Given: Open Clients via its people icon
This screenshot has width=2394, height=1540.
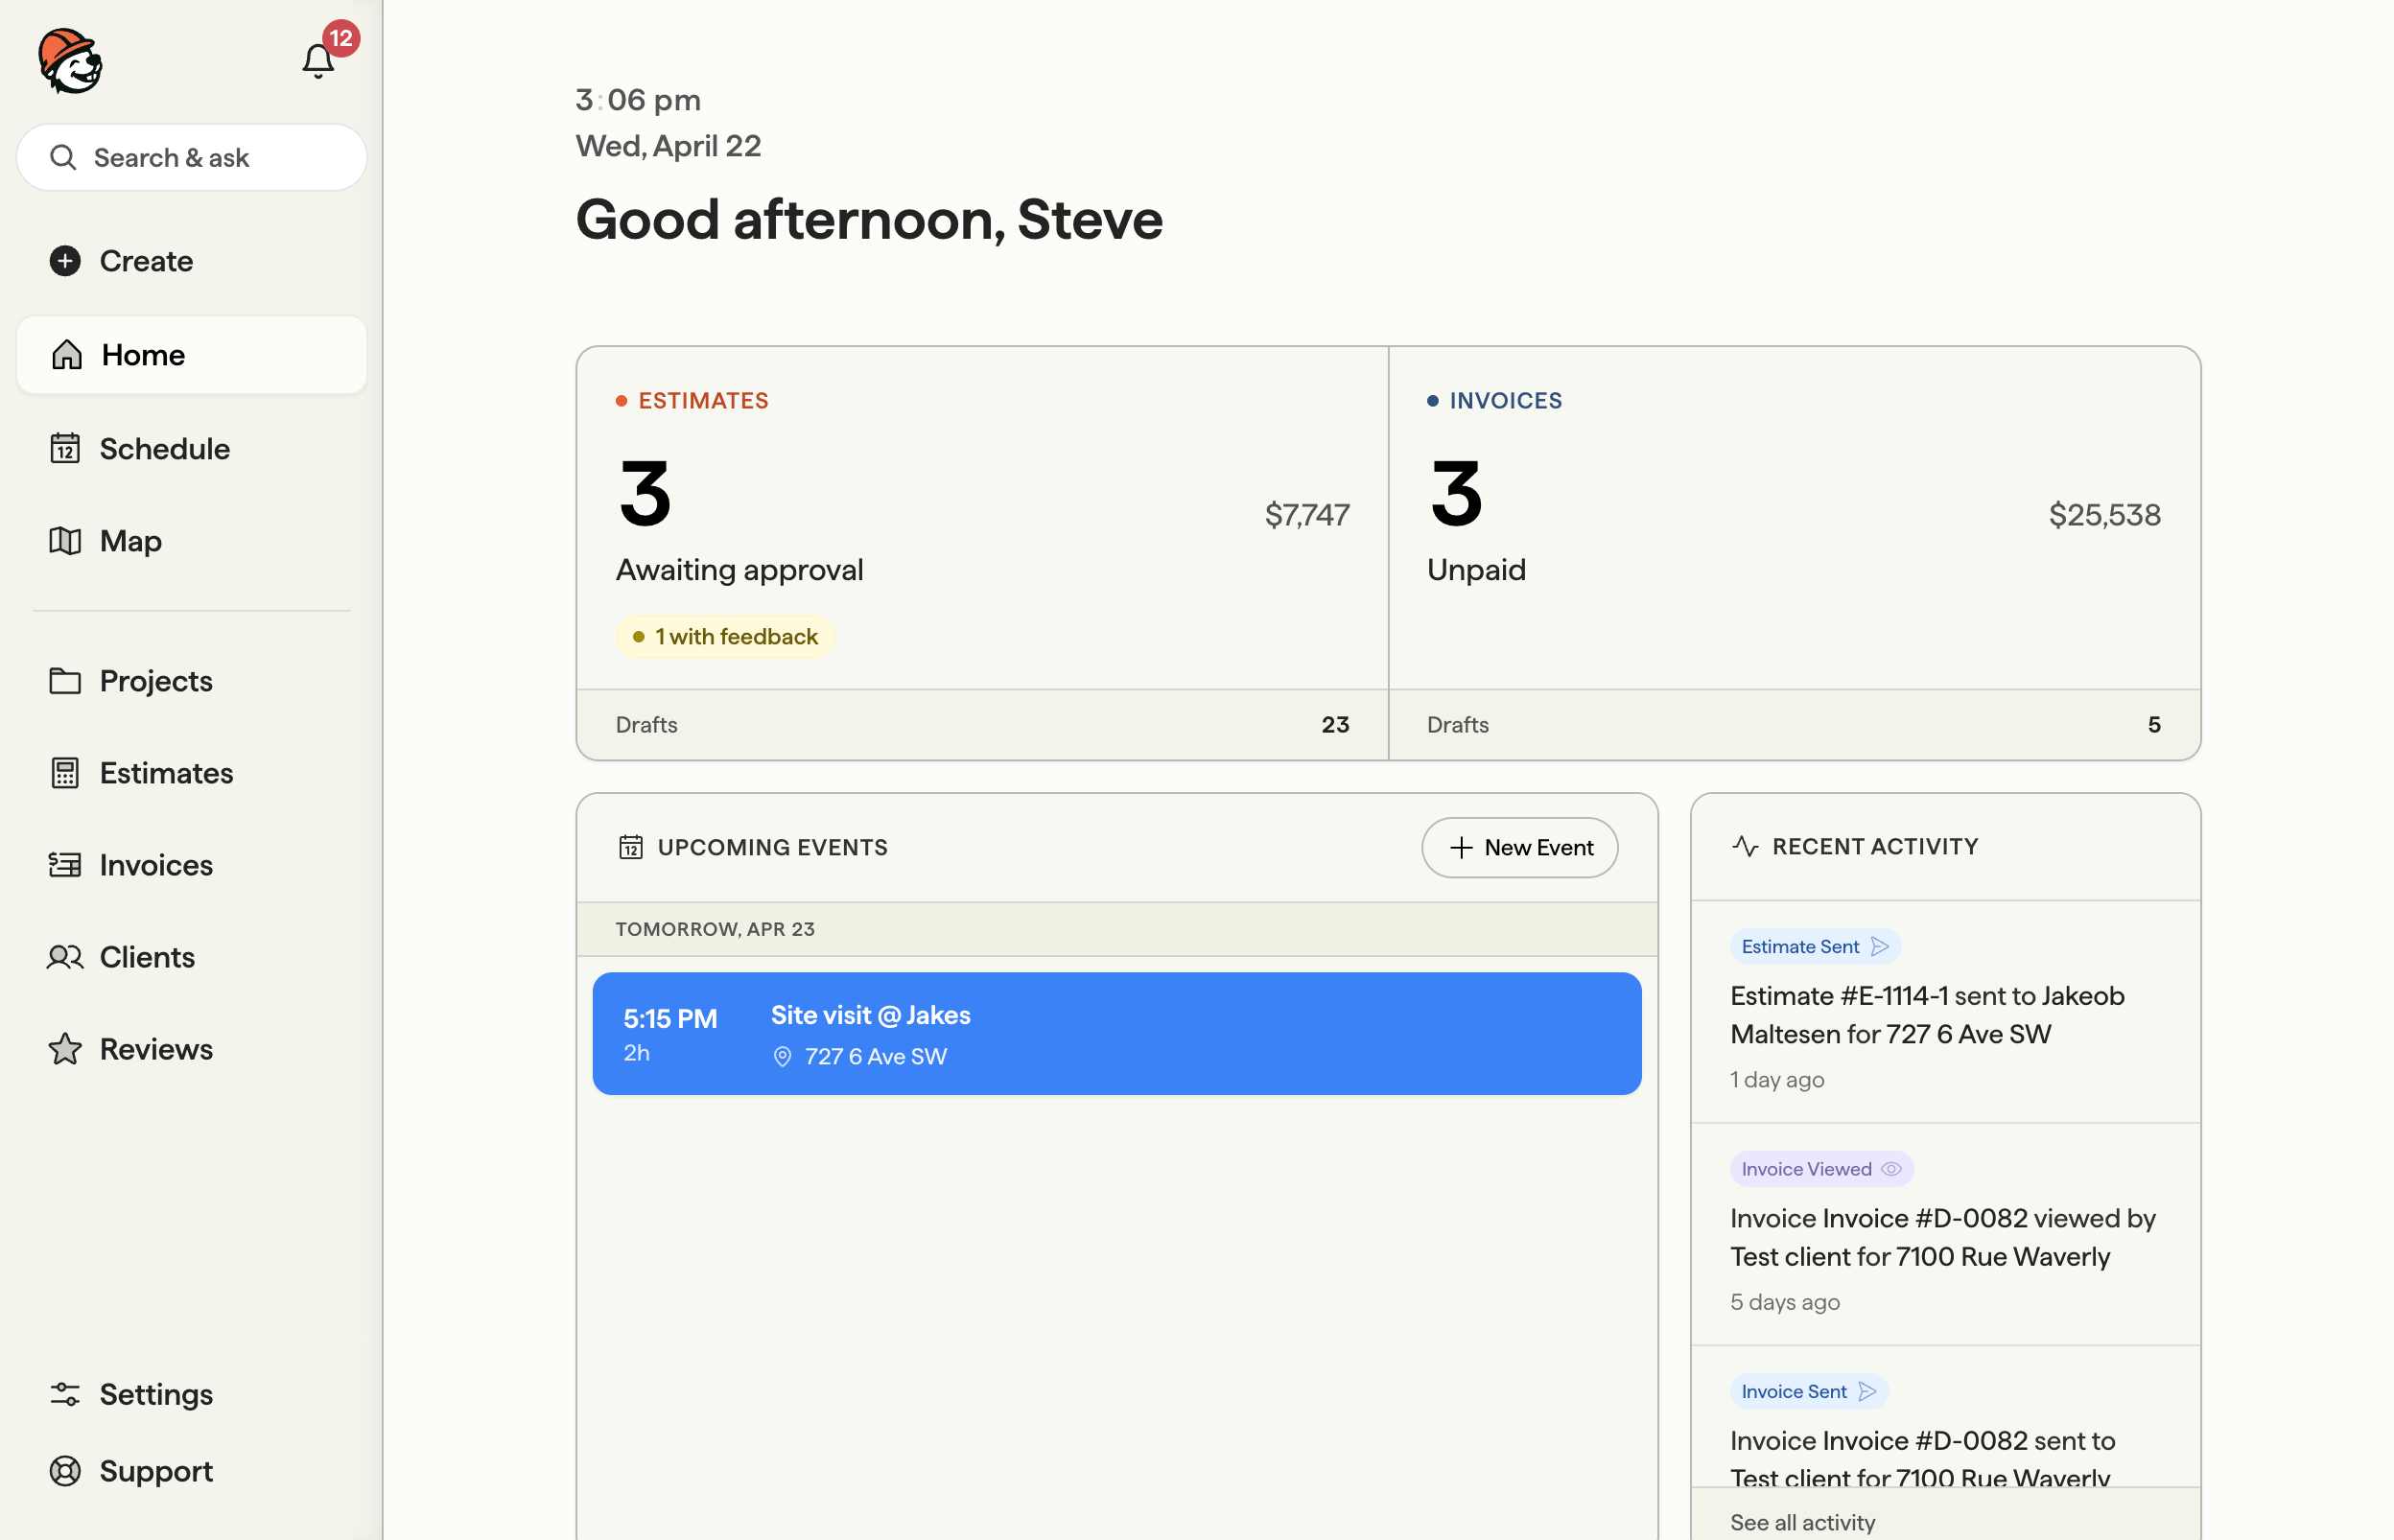Looking at the screenshot, I should (65, 957).
